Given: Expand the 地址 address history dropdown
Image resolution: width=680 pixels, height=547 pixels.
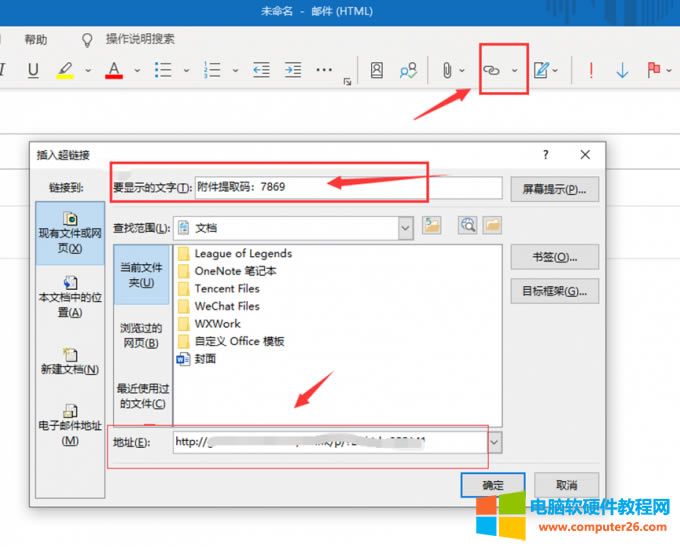Looking at the screenshot, I should 495,442.
